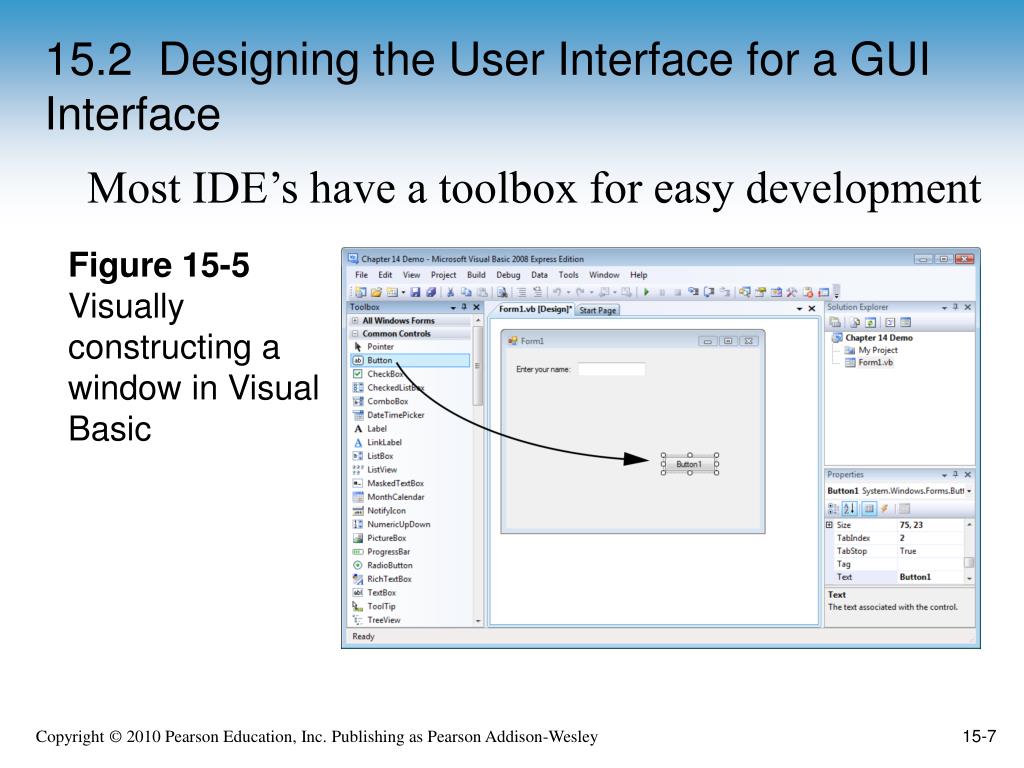Select the ListBox control in Toolbox

[409, 456]
